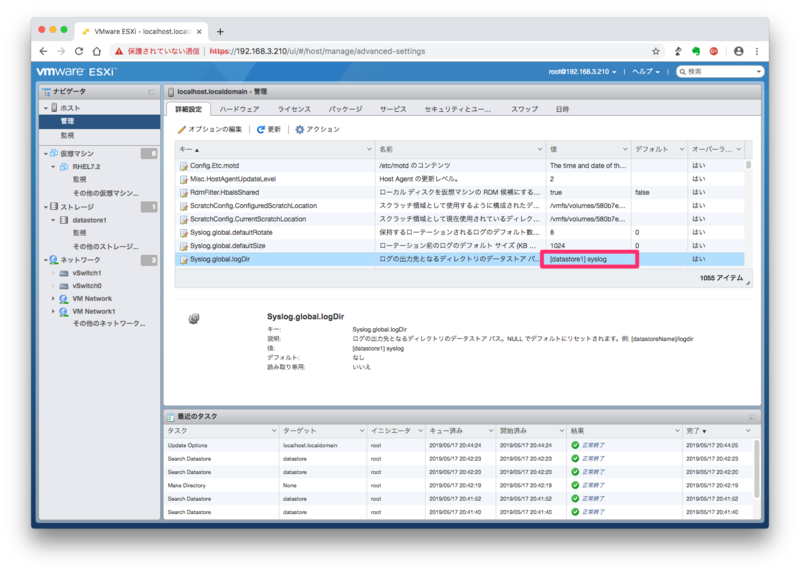Reload the browser page
Screen dimensions: 800x573
pyautogui.click(x=79, y=51)
